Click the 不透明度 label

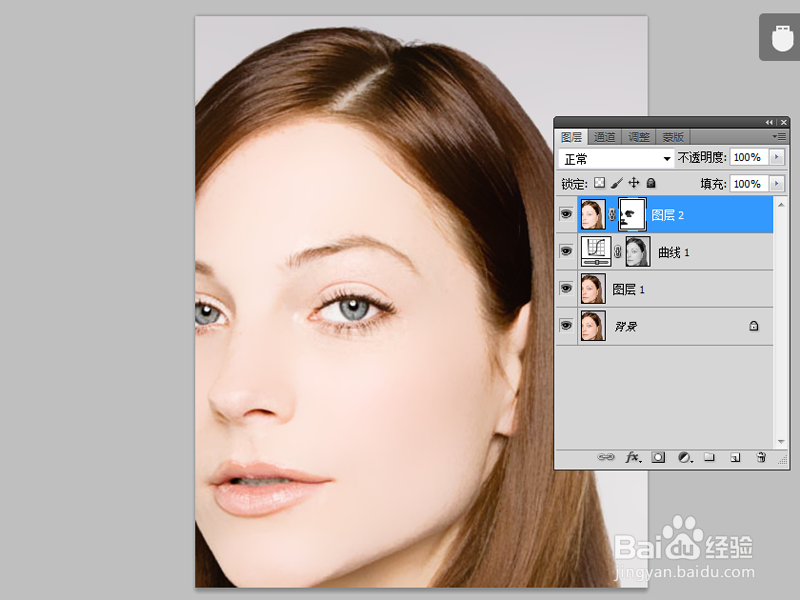click(701, 158)
